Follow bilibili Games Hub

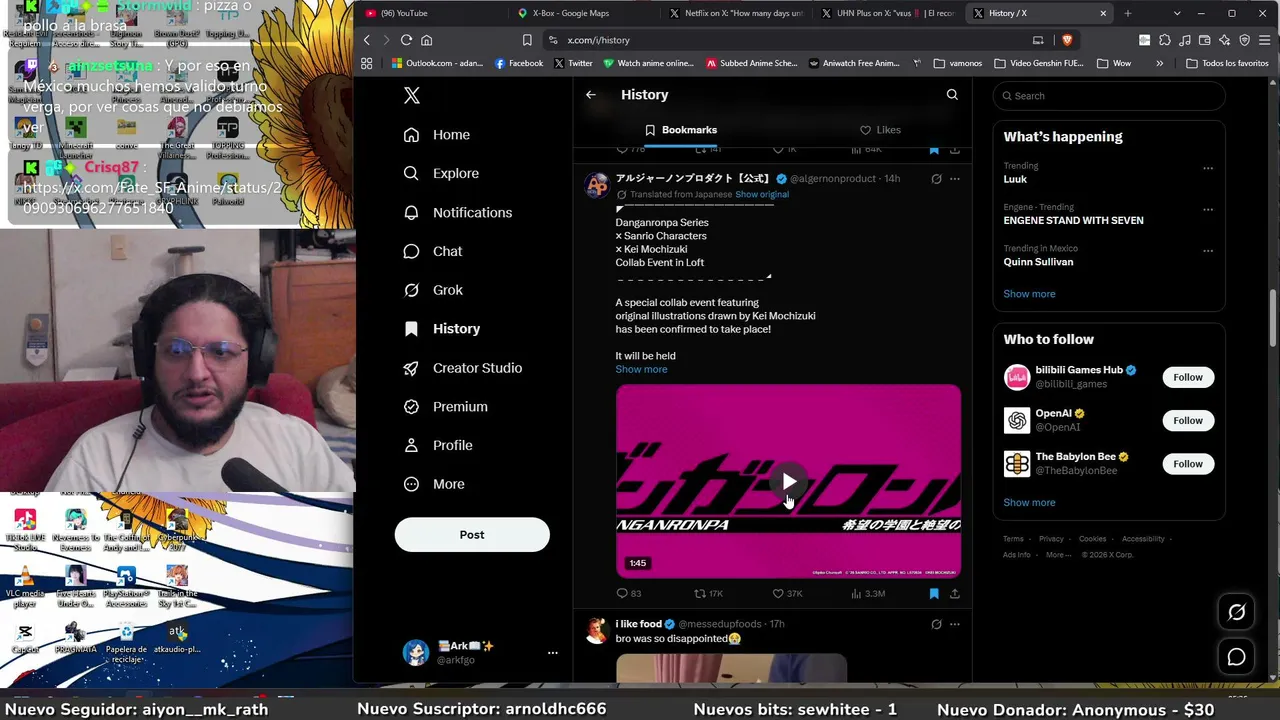pyautogui.click(x=1188, y=377)
